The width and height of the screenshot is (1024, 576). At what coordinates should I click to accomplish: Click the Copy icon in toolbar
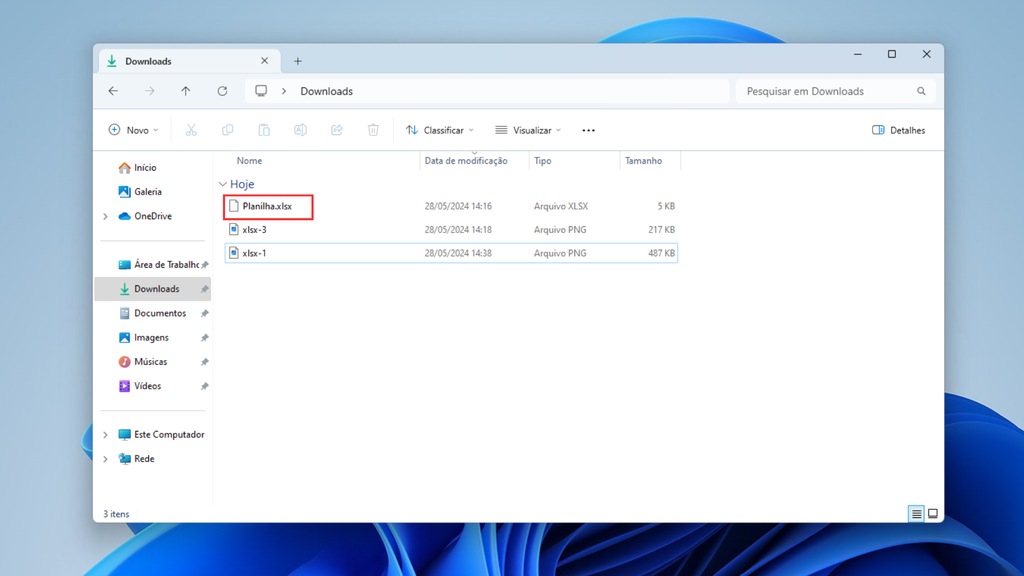227,130
